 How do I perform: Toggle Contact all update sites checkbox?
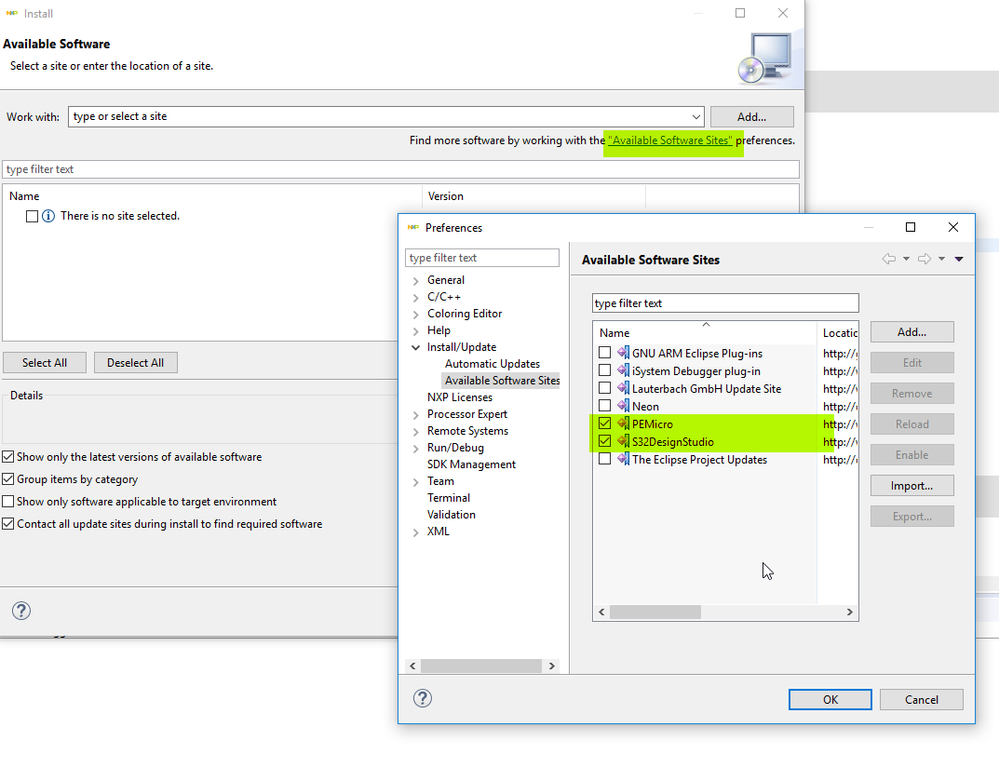pyautogui.click(x=8, y=524)
